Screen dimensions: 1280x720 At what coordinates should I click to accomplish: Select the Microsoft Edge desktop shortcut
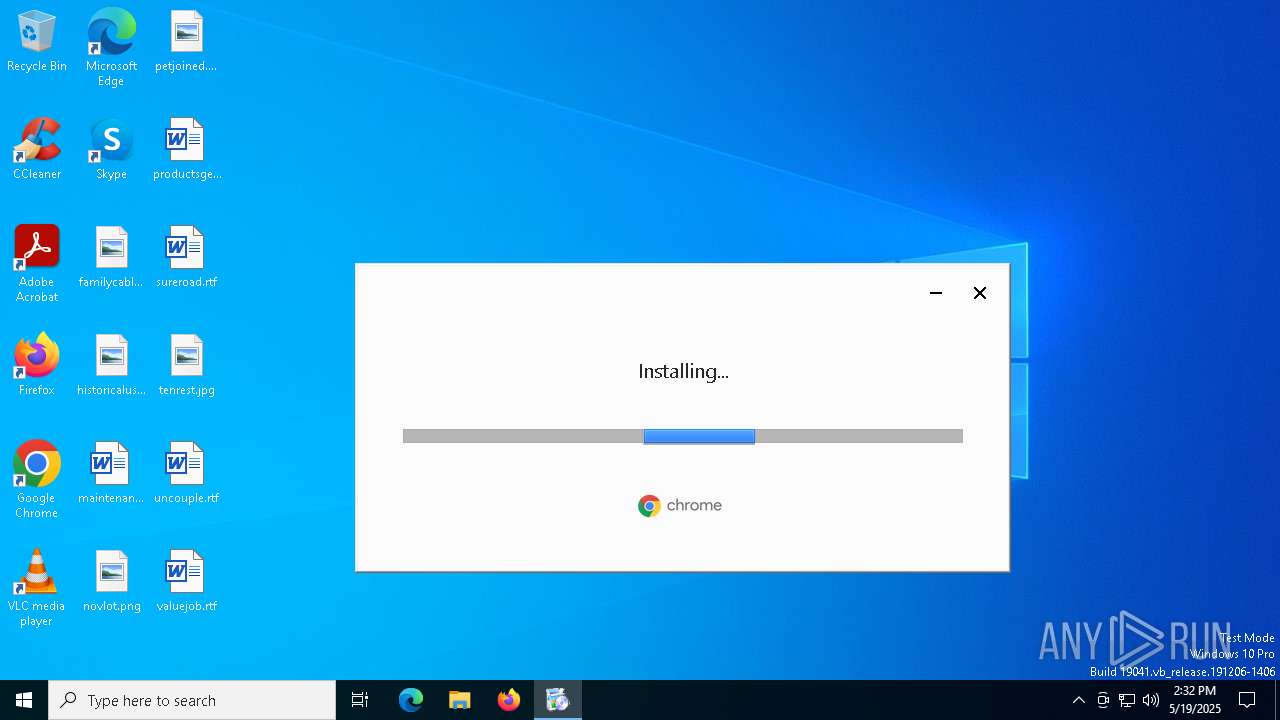click(111, 48)
